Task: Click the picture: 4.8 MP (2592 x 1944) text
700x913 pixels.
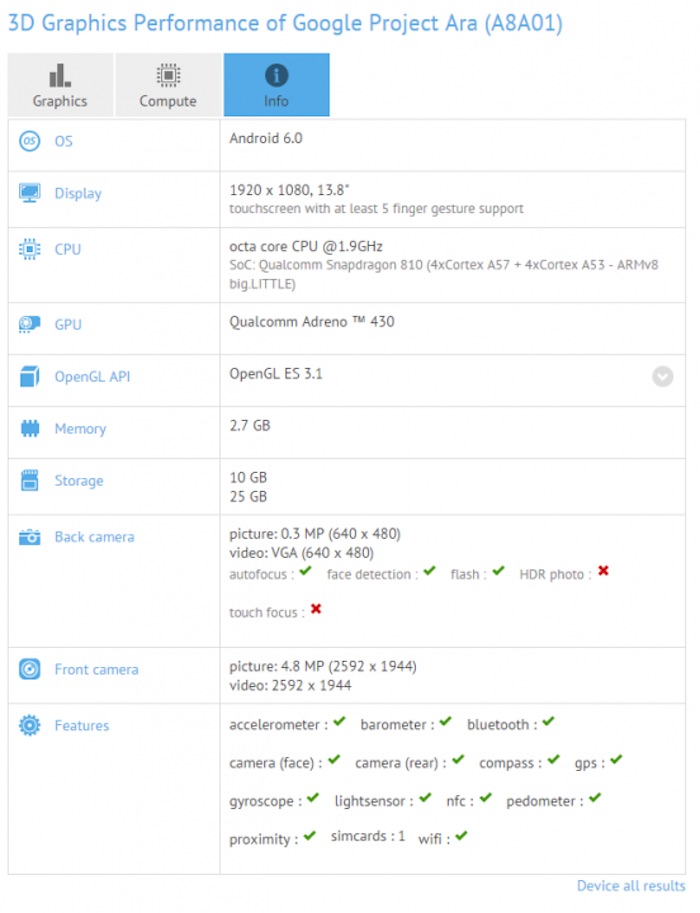Action: coord(323,666)
